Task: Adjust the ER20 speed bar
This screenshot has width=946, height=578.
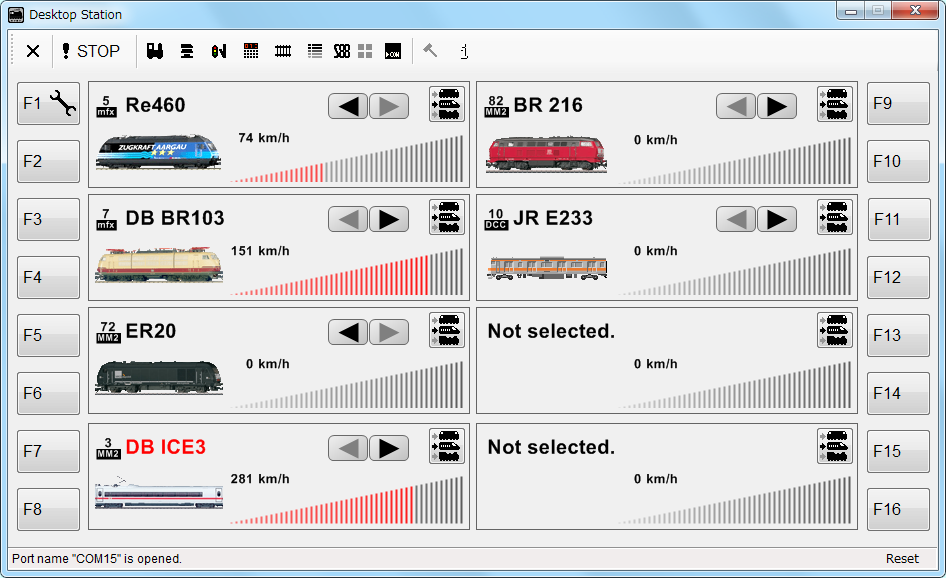Action: [346, 386]
